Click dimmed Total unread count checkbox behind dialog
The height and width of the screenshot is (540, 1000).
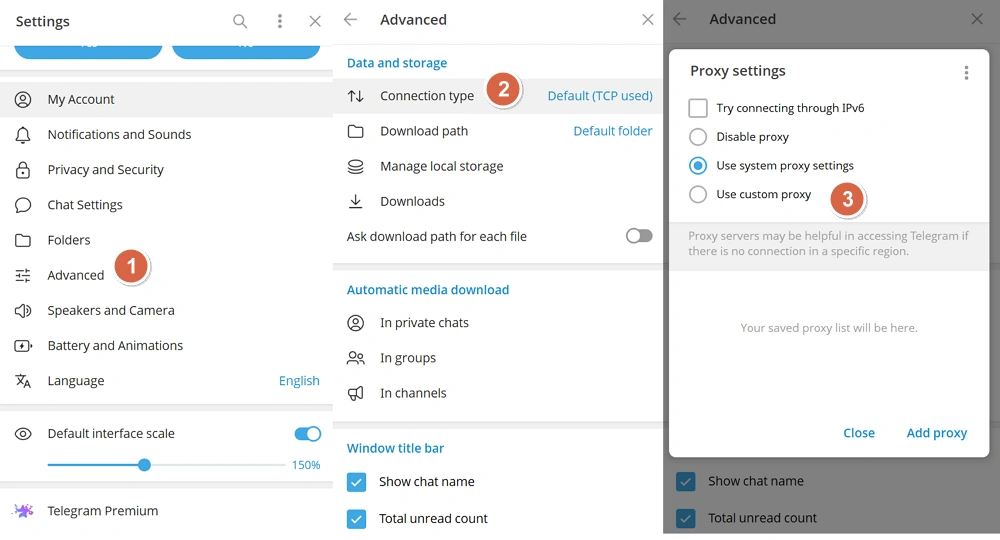click(x=686, y=518)
